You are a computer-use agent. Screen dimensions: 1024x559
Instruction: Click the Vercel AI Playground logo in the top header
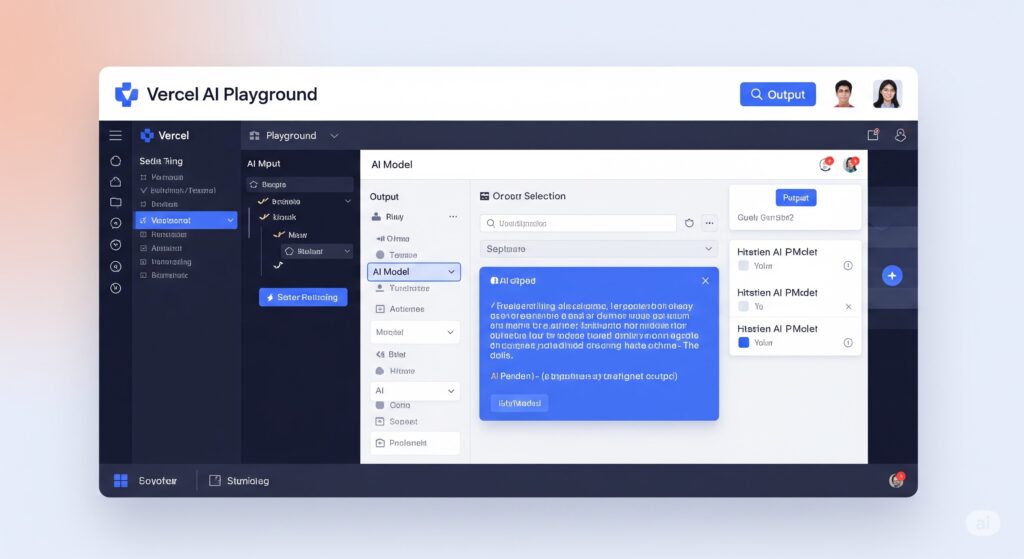(x=126, y=94)
